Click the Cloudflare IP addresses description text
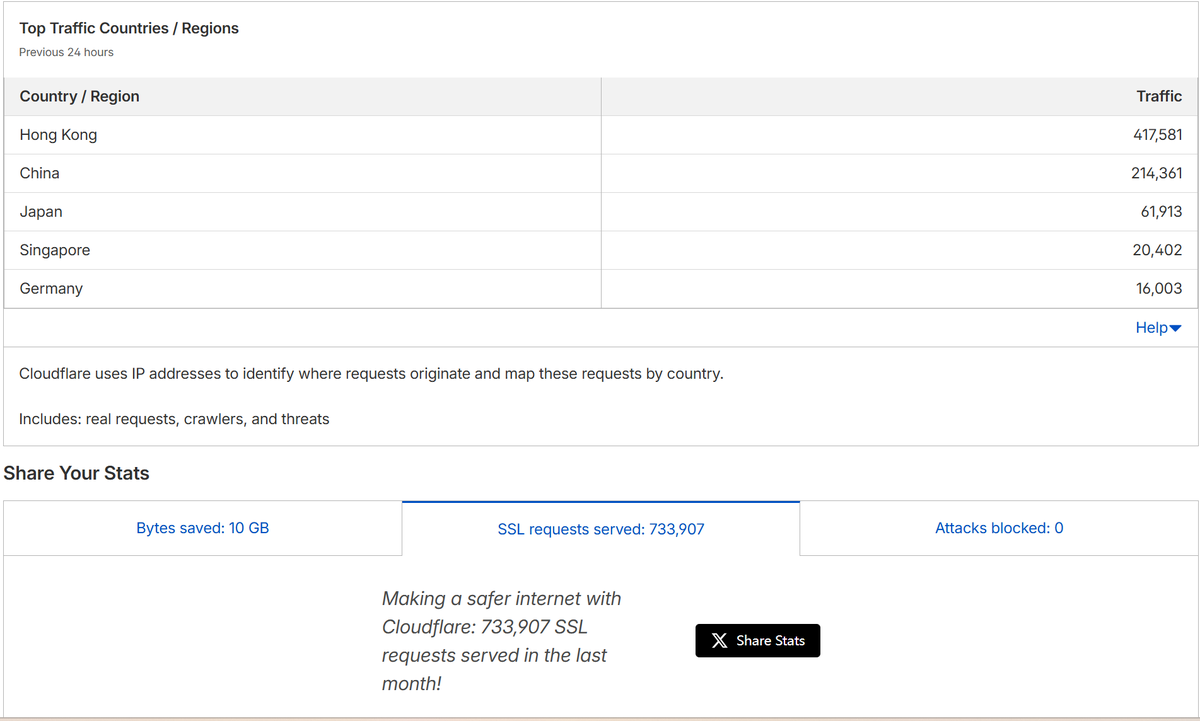 (371, 374)
